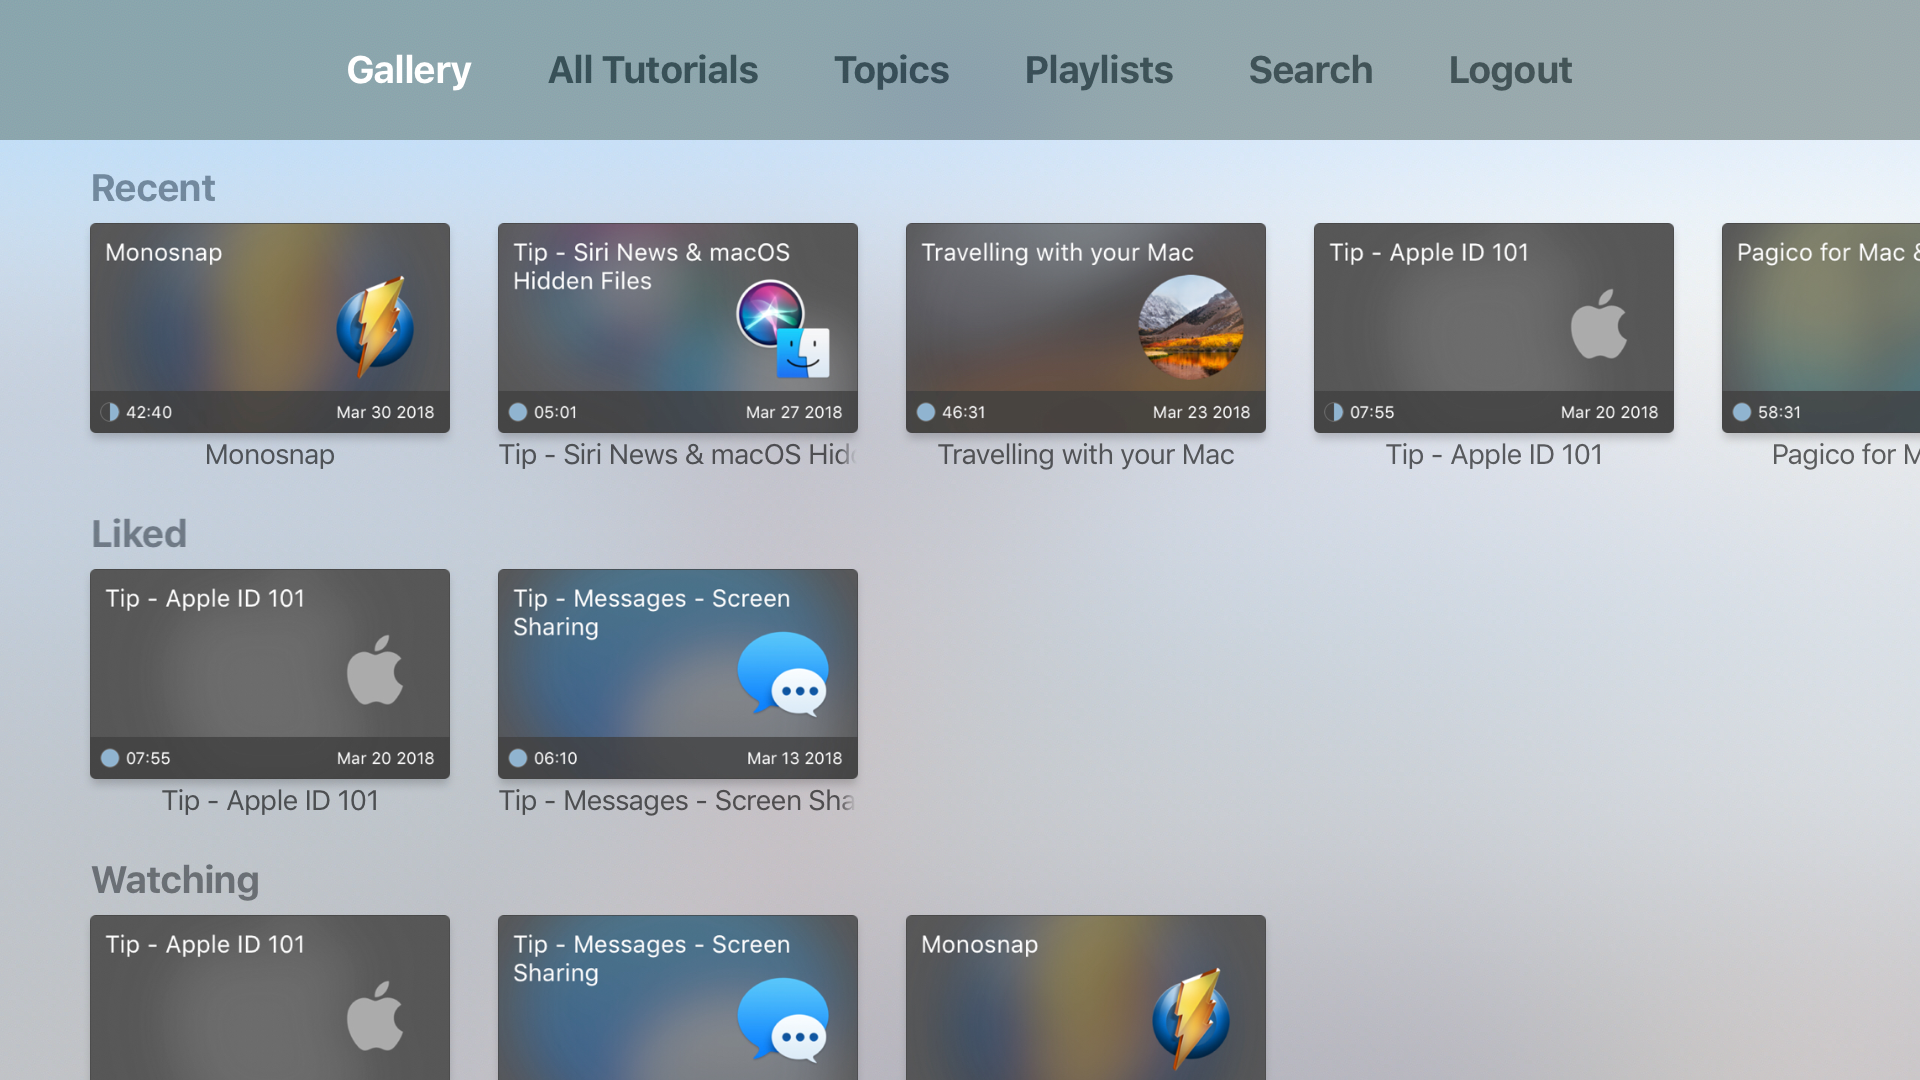Select the Gallery tab
1920x1080 pixels.
pyautogui.click(x=408, y=70)
